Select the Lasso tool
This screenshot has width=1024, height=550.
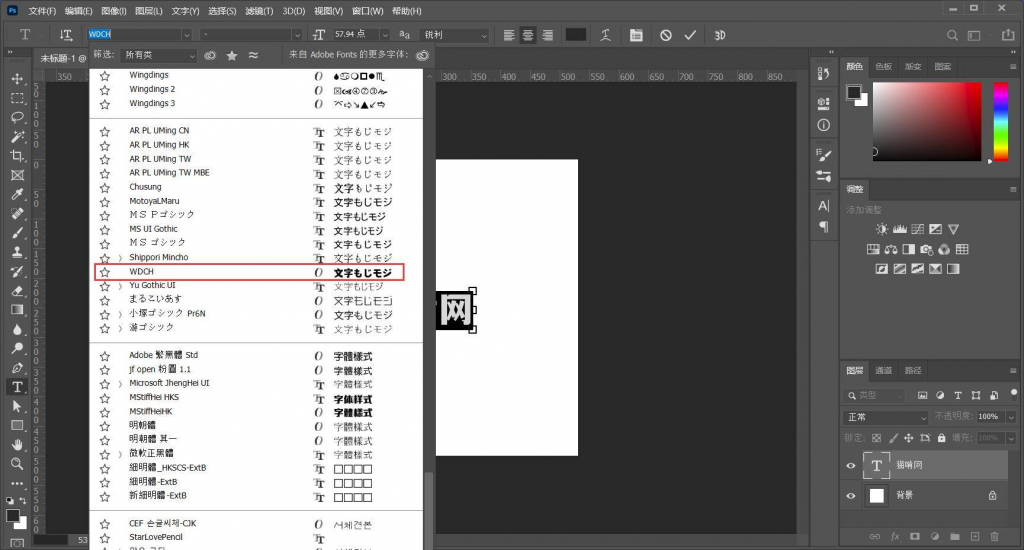(x=17, y=117)
